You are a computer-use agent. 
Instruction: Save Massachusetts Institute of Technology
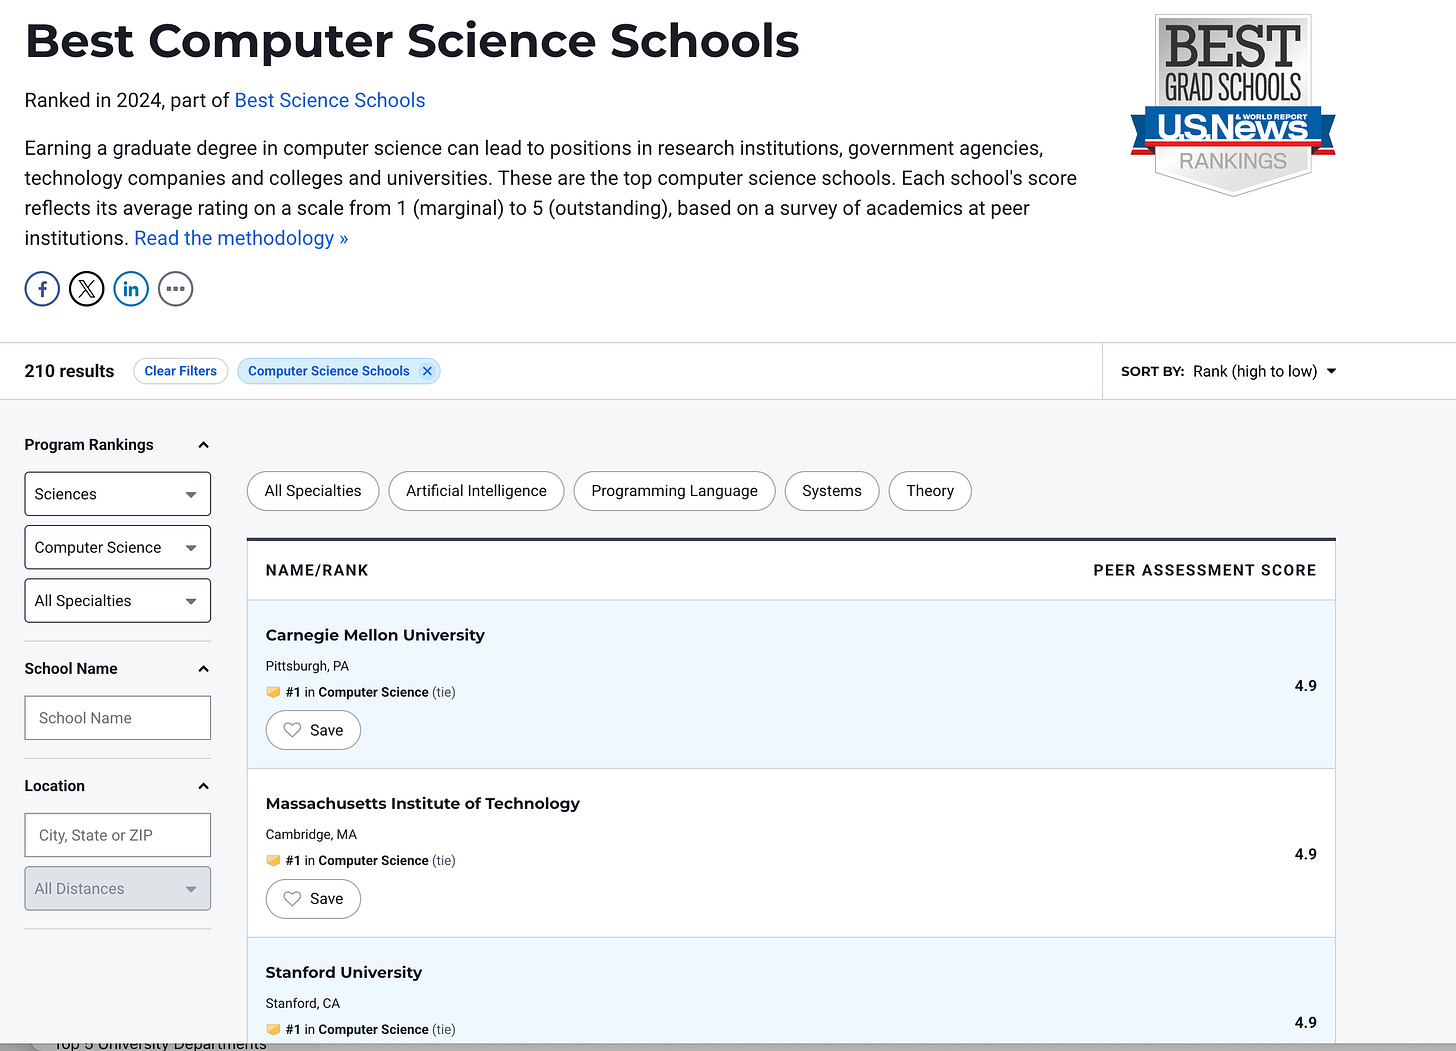(x=313, y=899)
